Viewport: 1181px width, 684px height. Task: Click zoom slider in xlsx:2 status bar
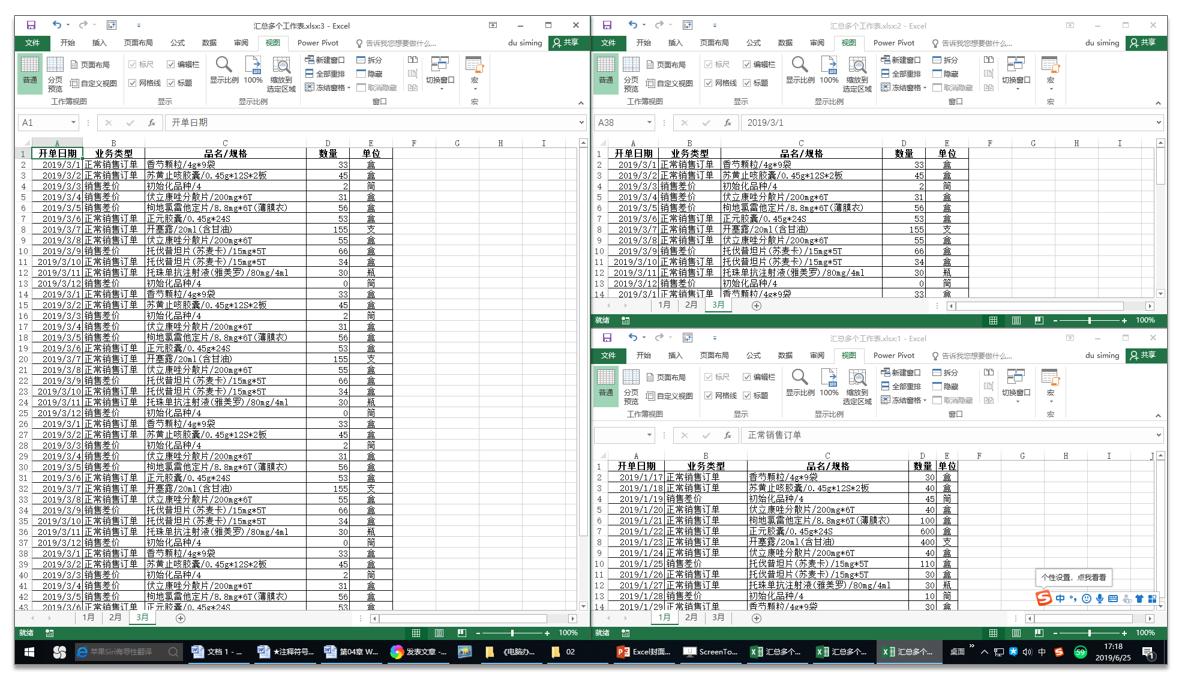click(x=1089, y=320)
